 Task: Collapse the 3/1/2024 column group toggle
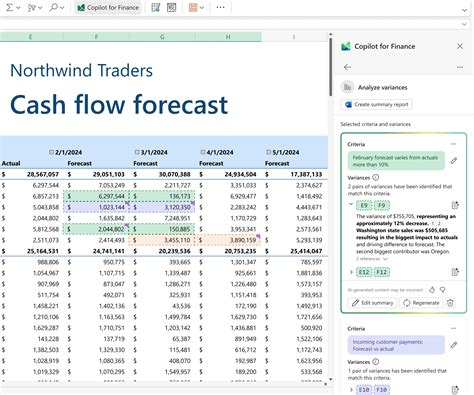(137, 152)
